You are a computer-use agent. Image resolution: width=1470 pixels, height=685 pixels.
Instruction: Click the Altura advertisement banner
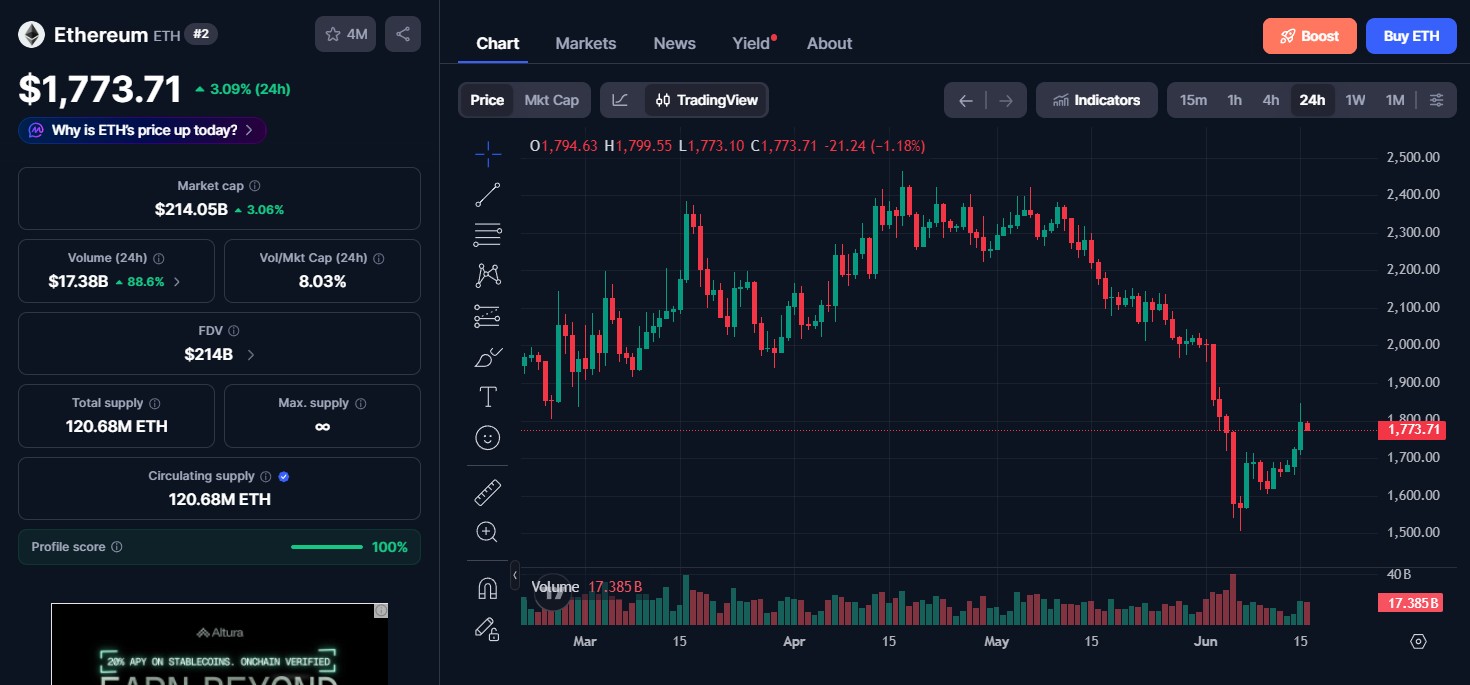[x=220, y=644]
